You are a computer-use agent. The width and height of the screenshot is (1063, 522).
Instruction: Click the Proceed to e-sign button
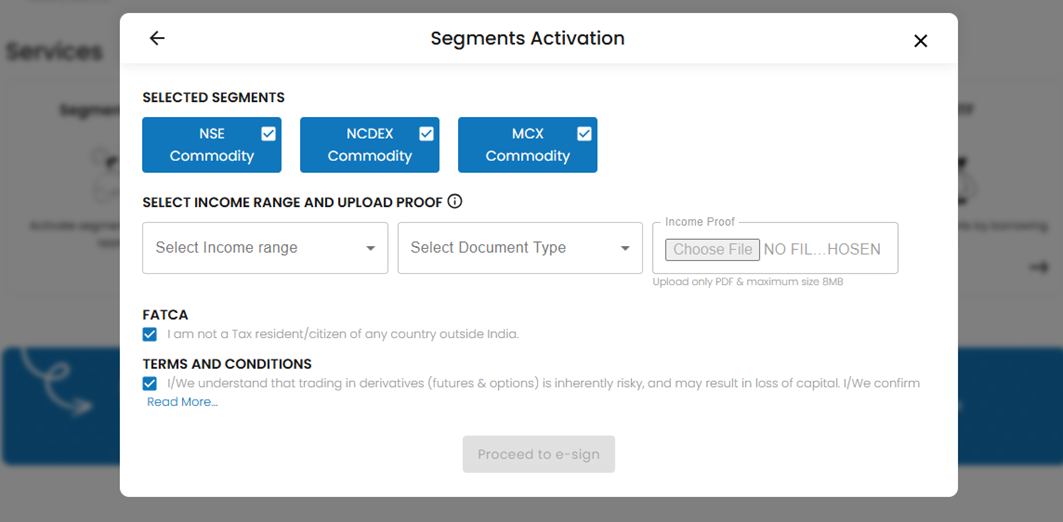(x=538, y=454)
